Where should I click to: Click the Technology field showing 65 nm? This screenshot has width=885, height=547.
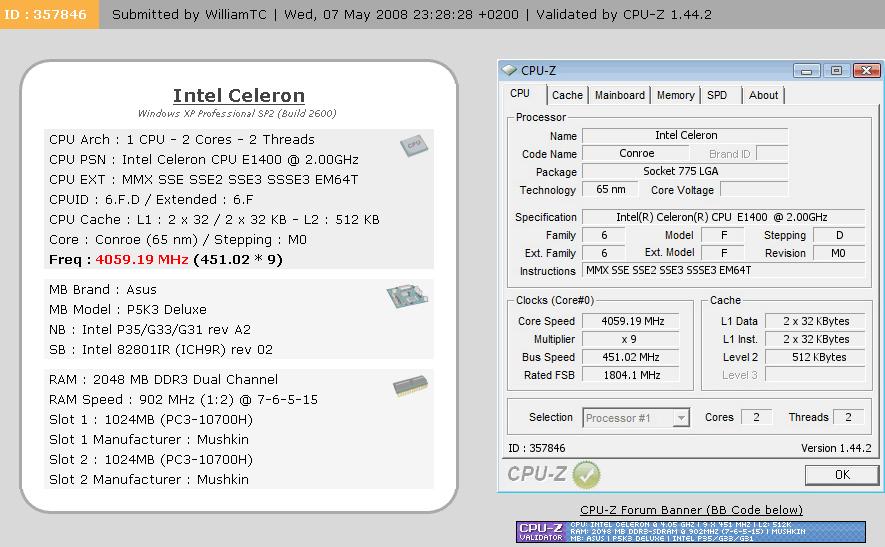click(610, 190)
